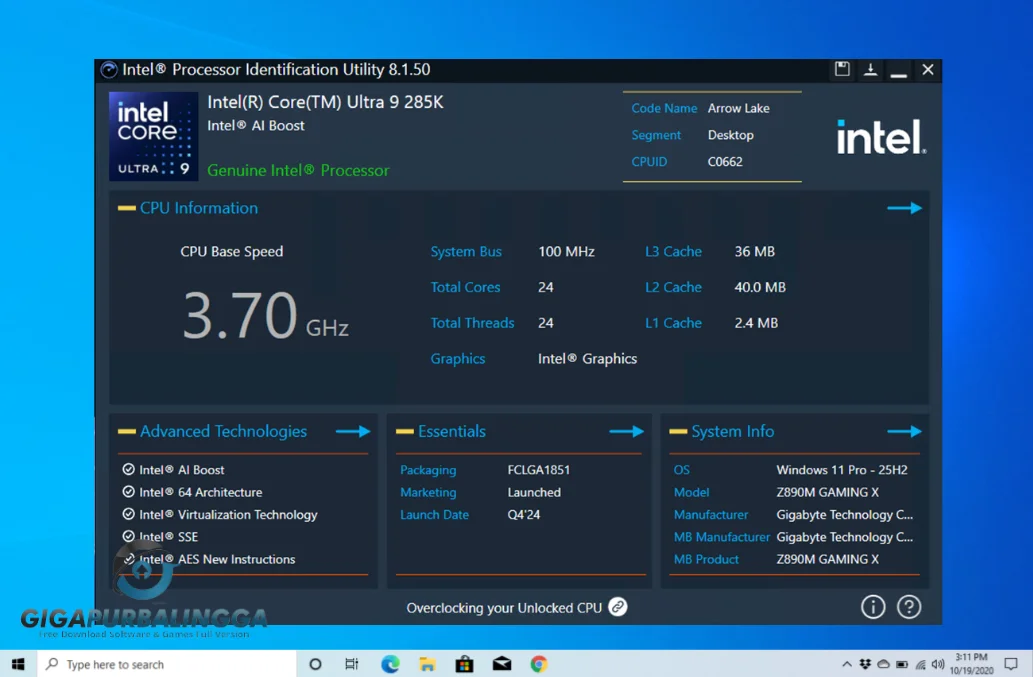Click the download update icon in title bar

(x=870, y=69)
